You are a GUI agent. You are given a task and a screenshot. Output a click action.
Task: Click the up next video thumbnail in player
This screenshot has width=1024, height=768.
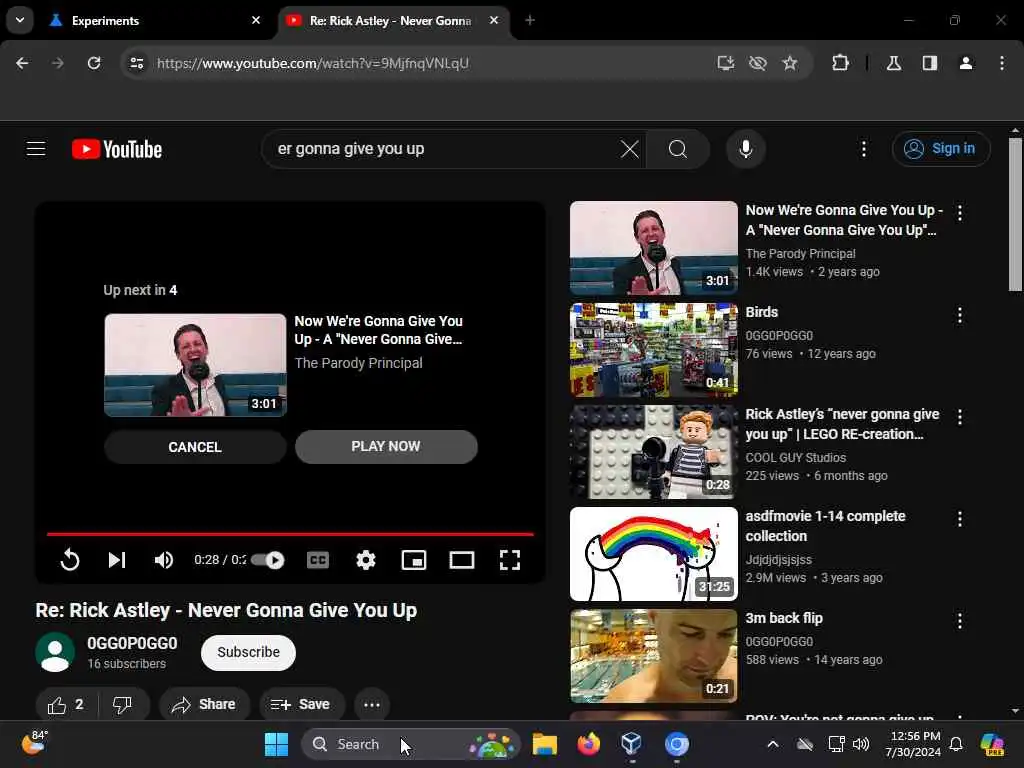(x=195, y=365)
